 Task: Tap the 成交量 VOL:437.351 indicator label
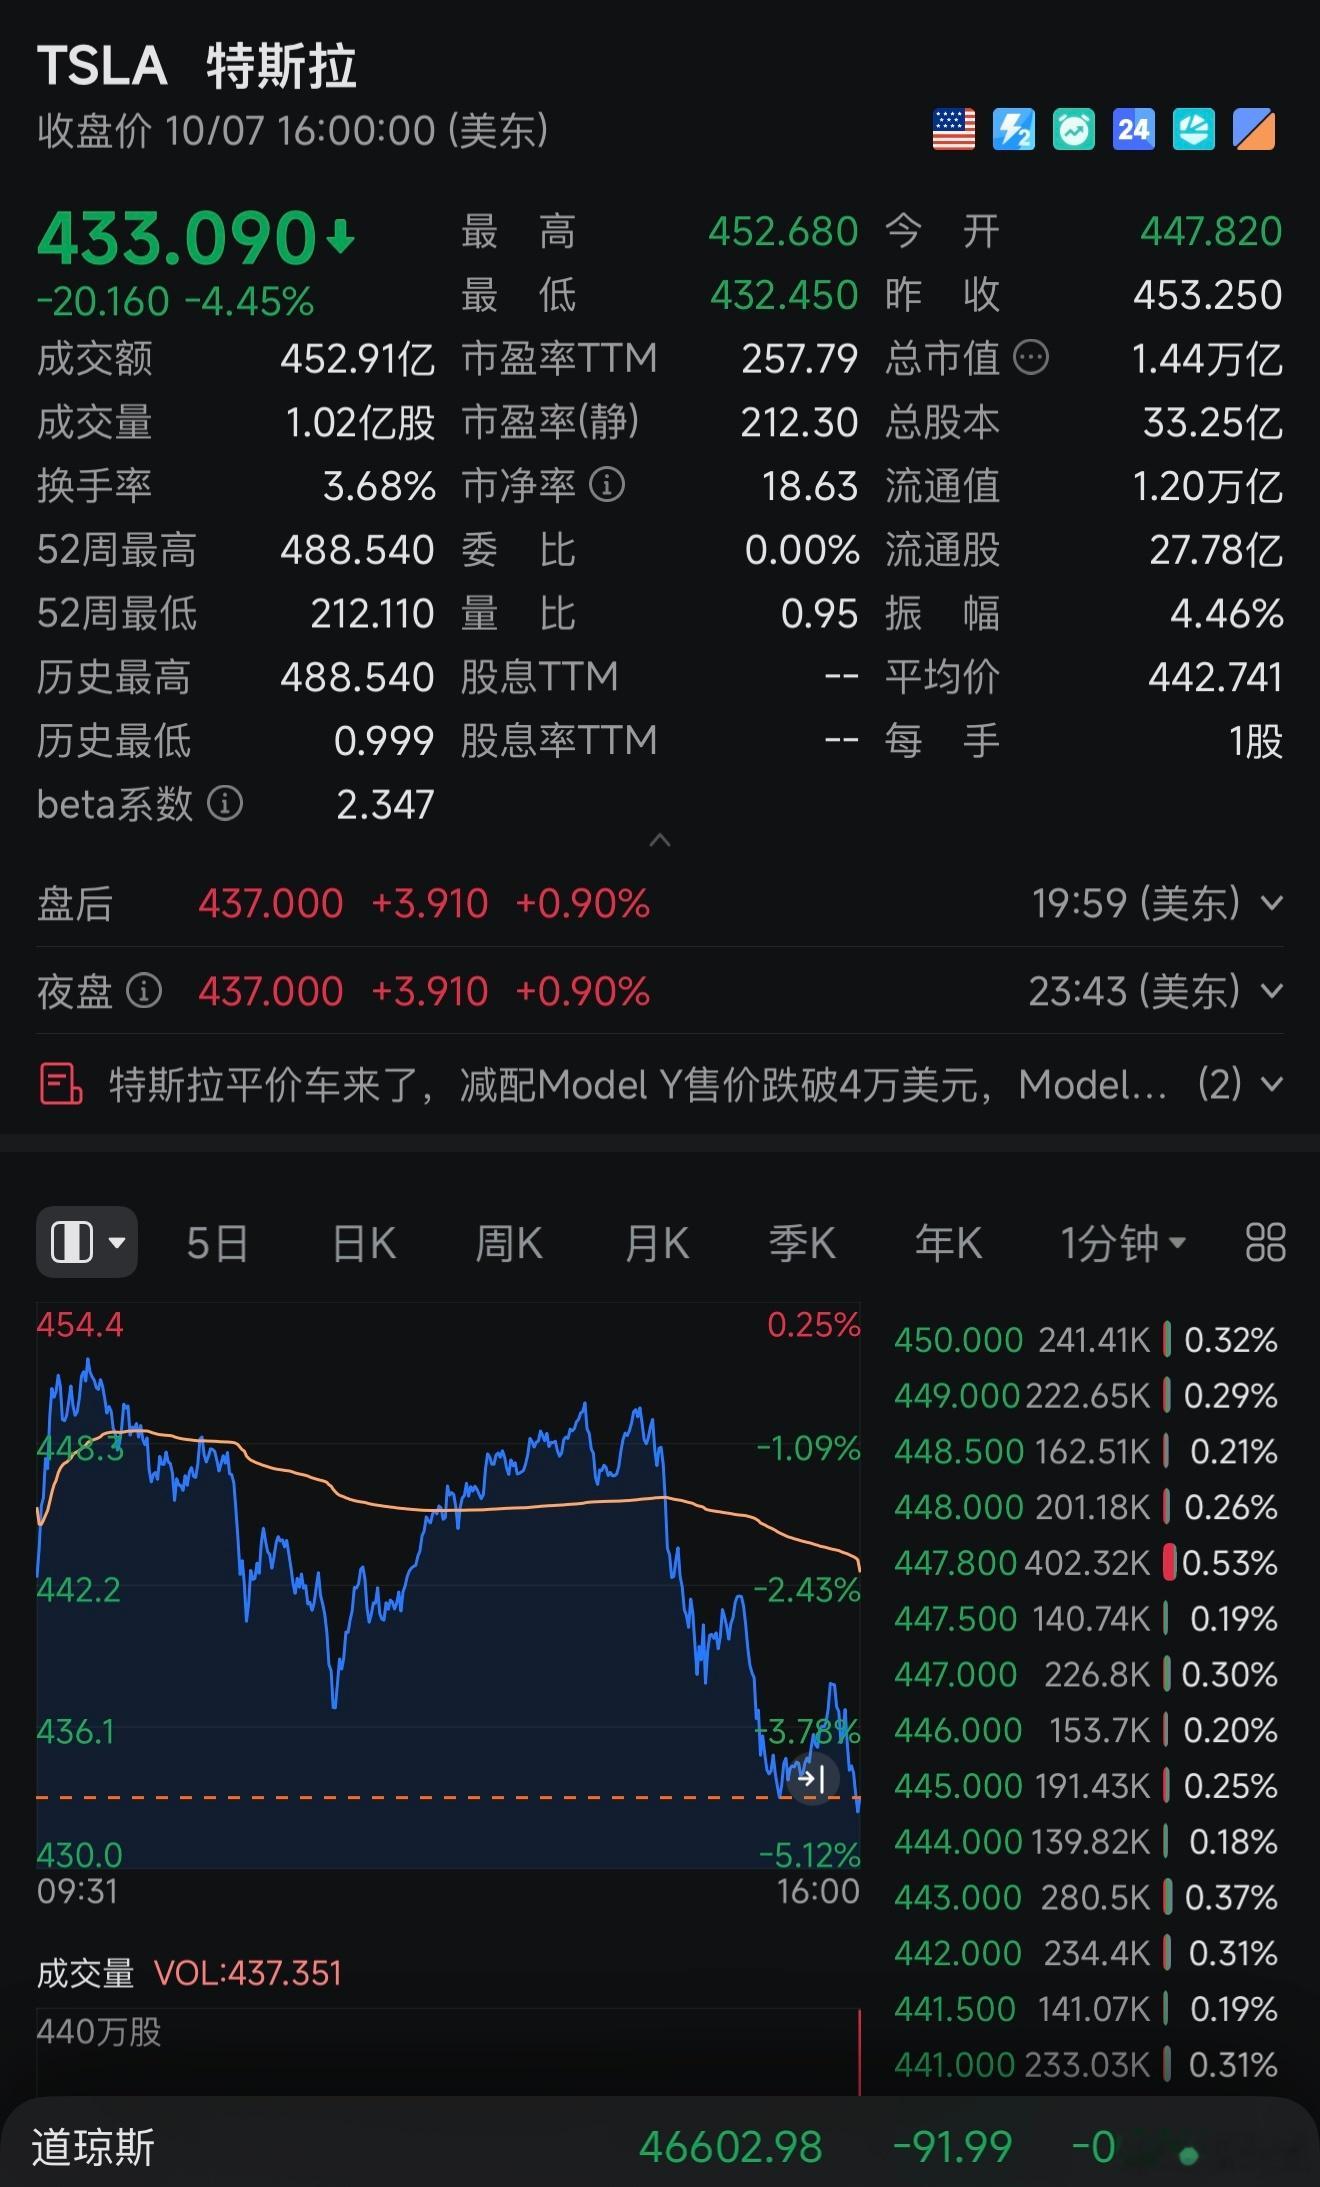click(x=189, y=1973)
